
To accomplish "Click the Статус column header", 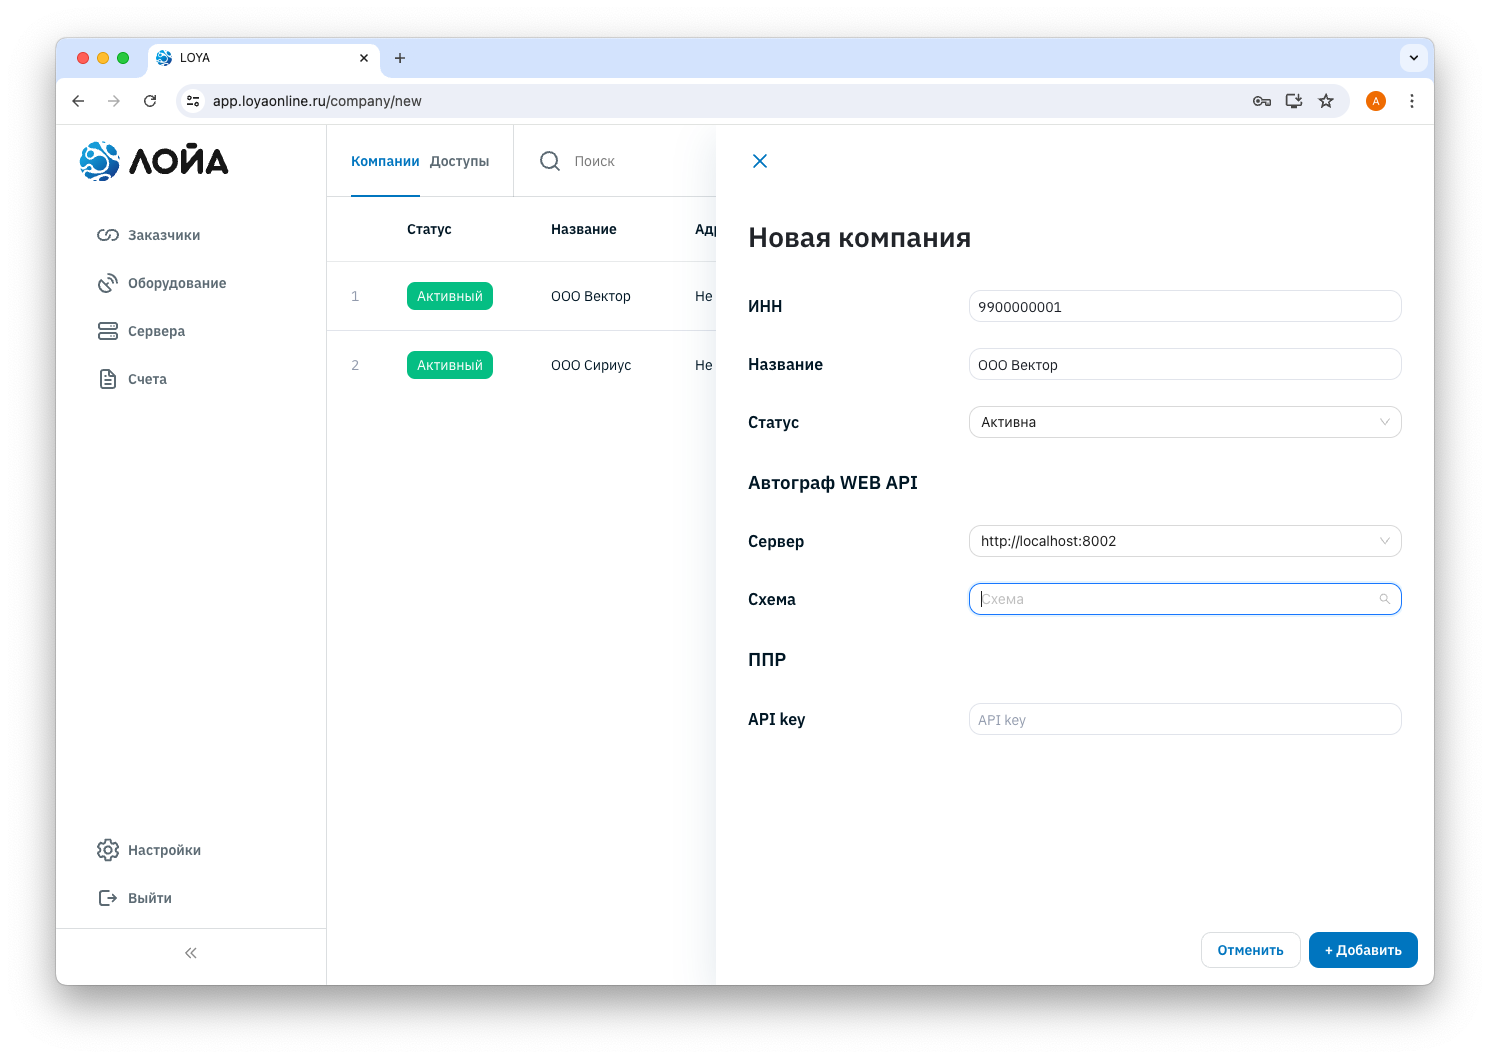I will [x=429, y=229].
